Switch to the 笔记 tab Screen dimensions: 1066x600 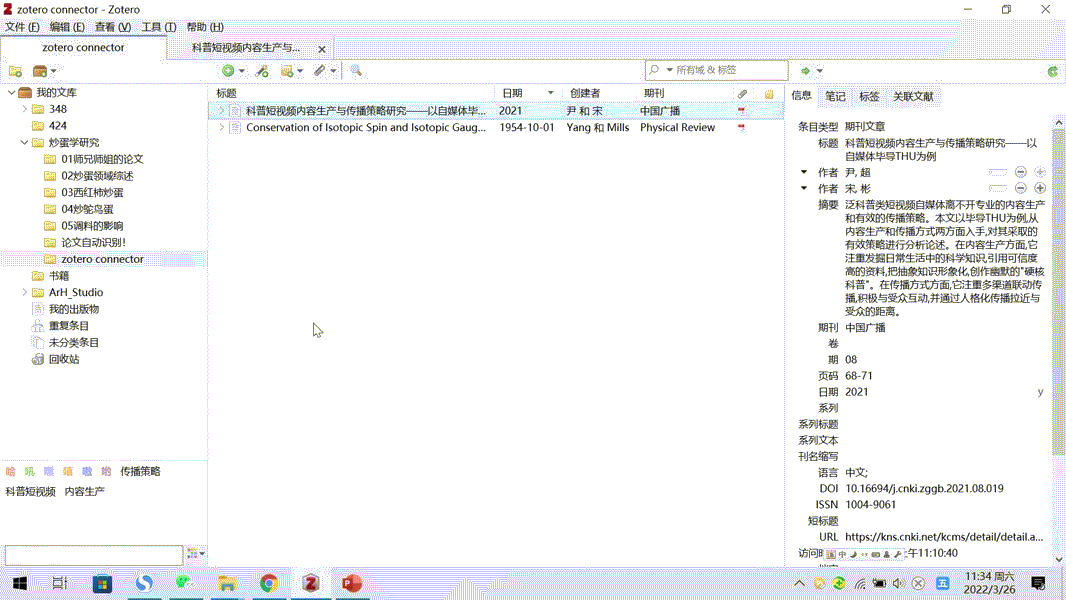click(835, 96)
